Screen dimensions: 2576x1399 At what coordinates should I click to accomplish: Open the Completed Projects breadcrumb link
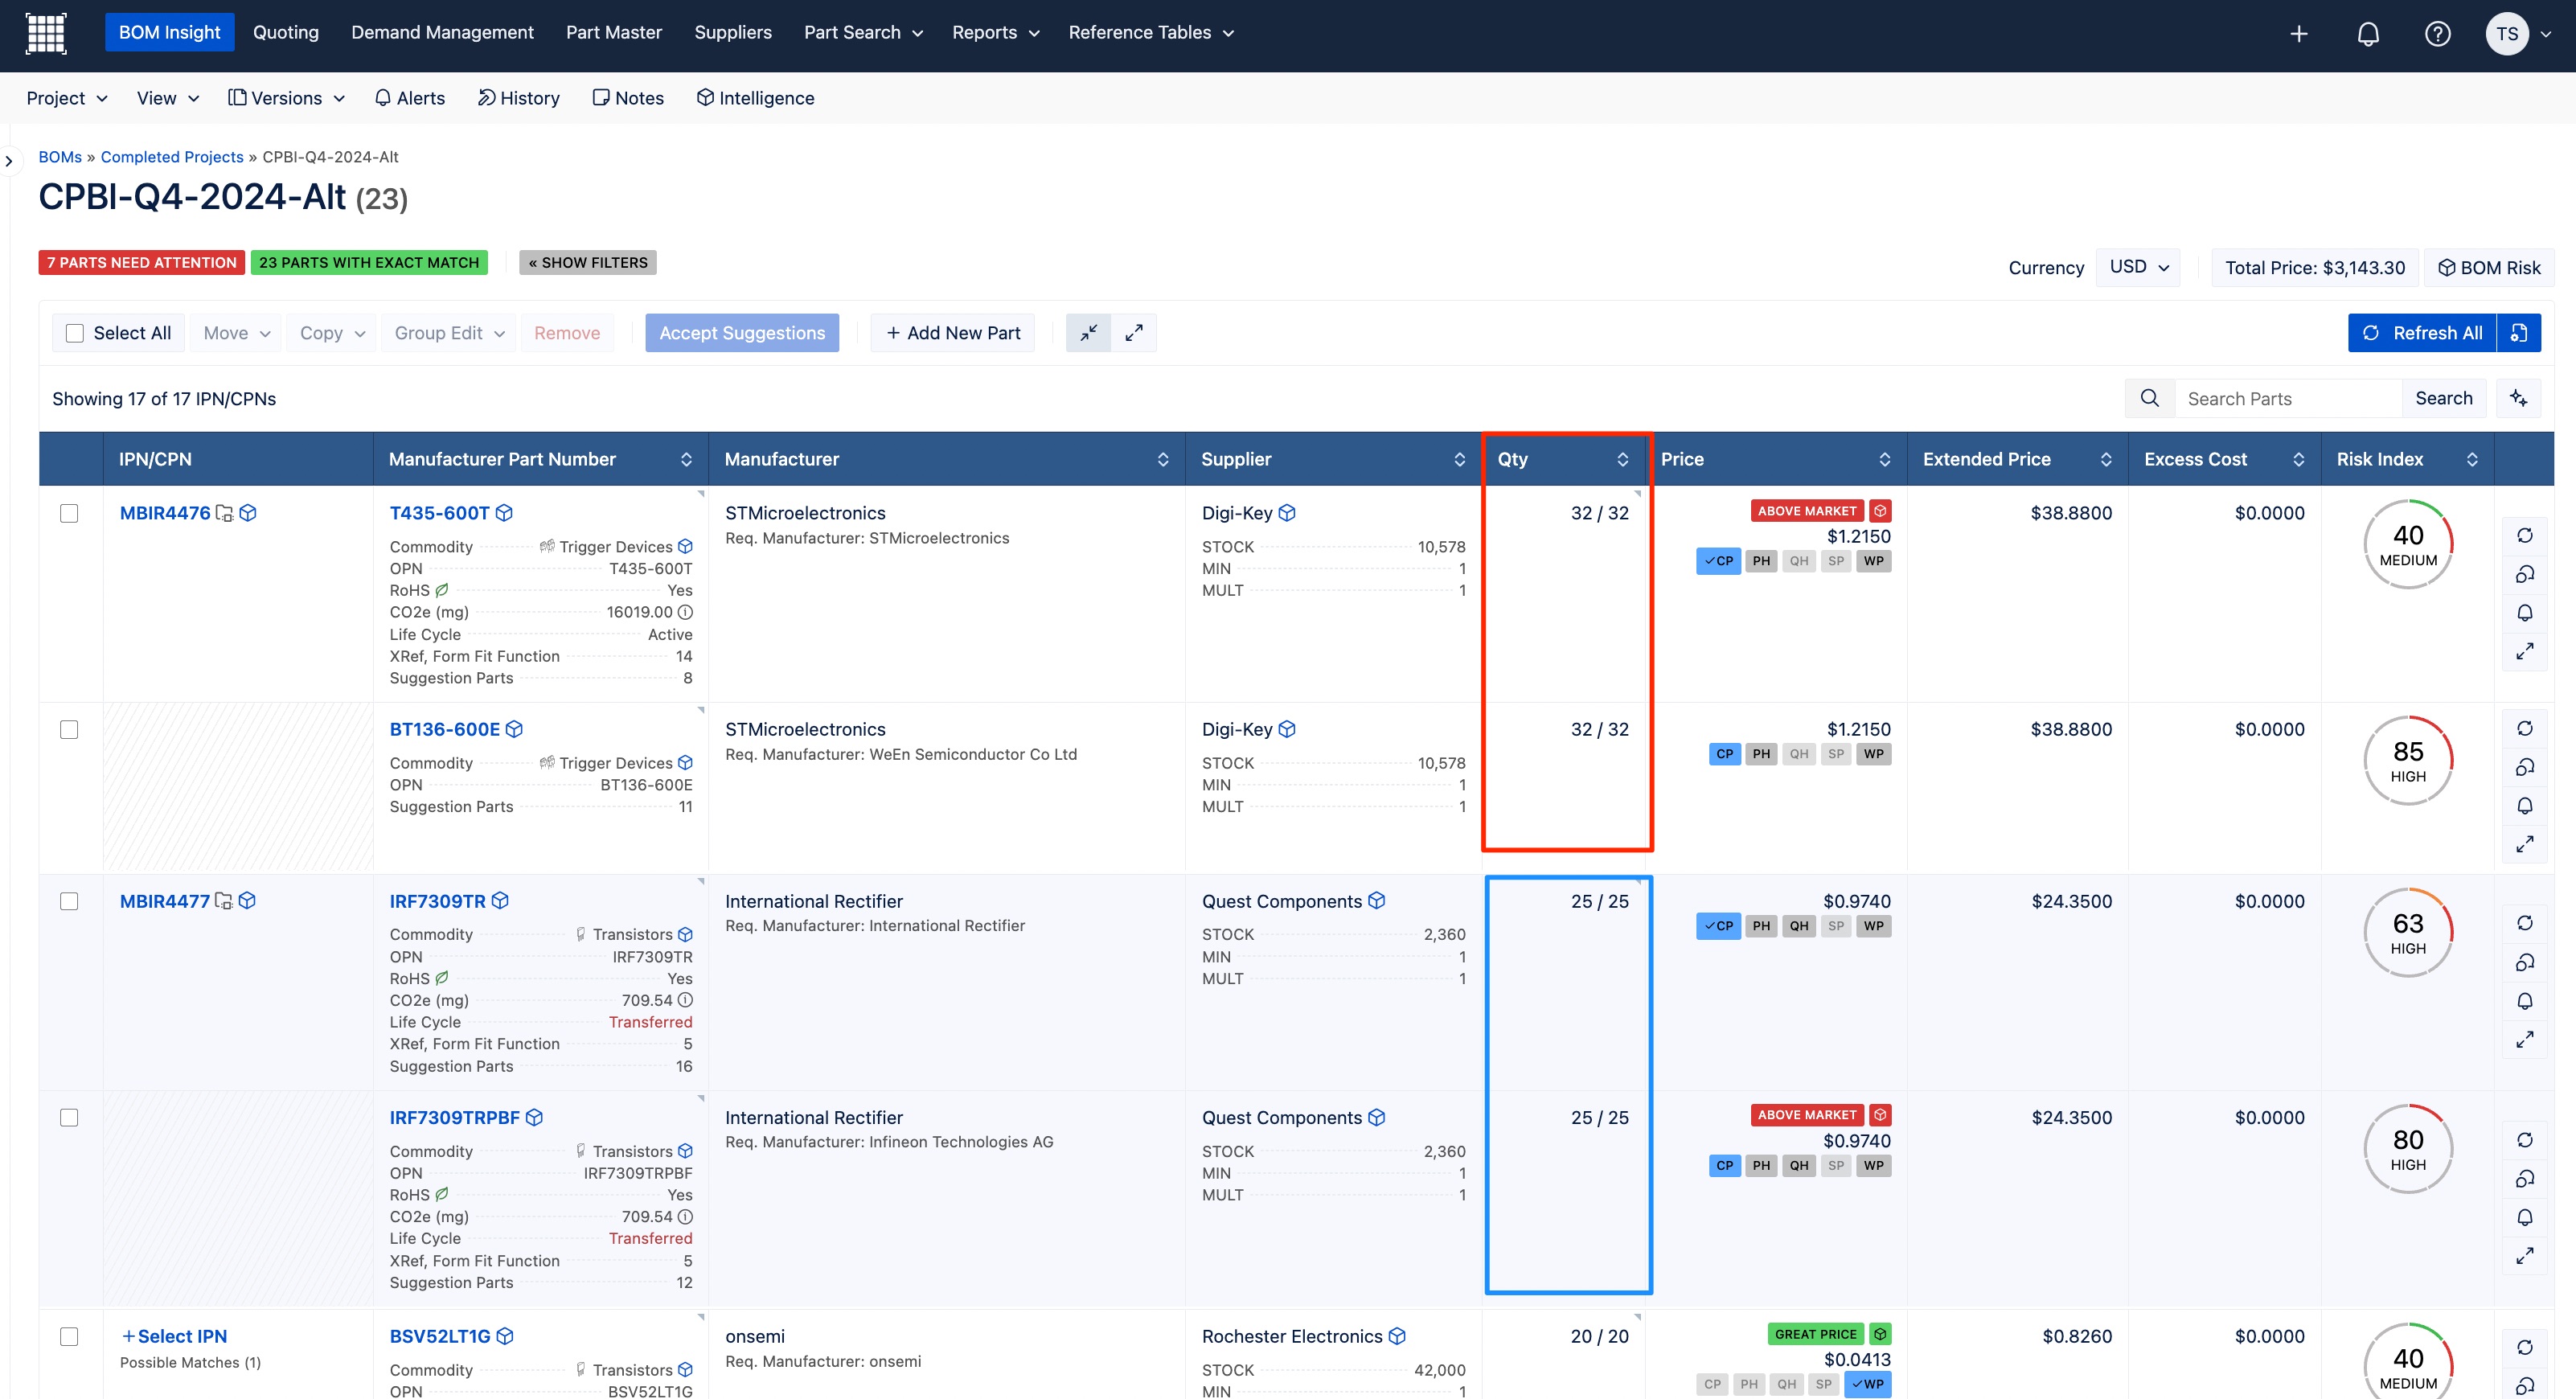click(172, 157)
